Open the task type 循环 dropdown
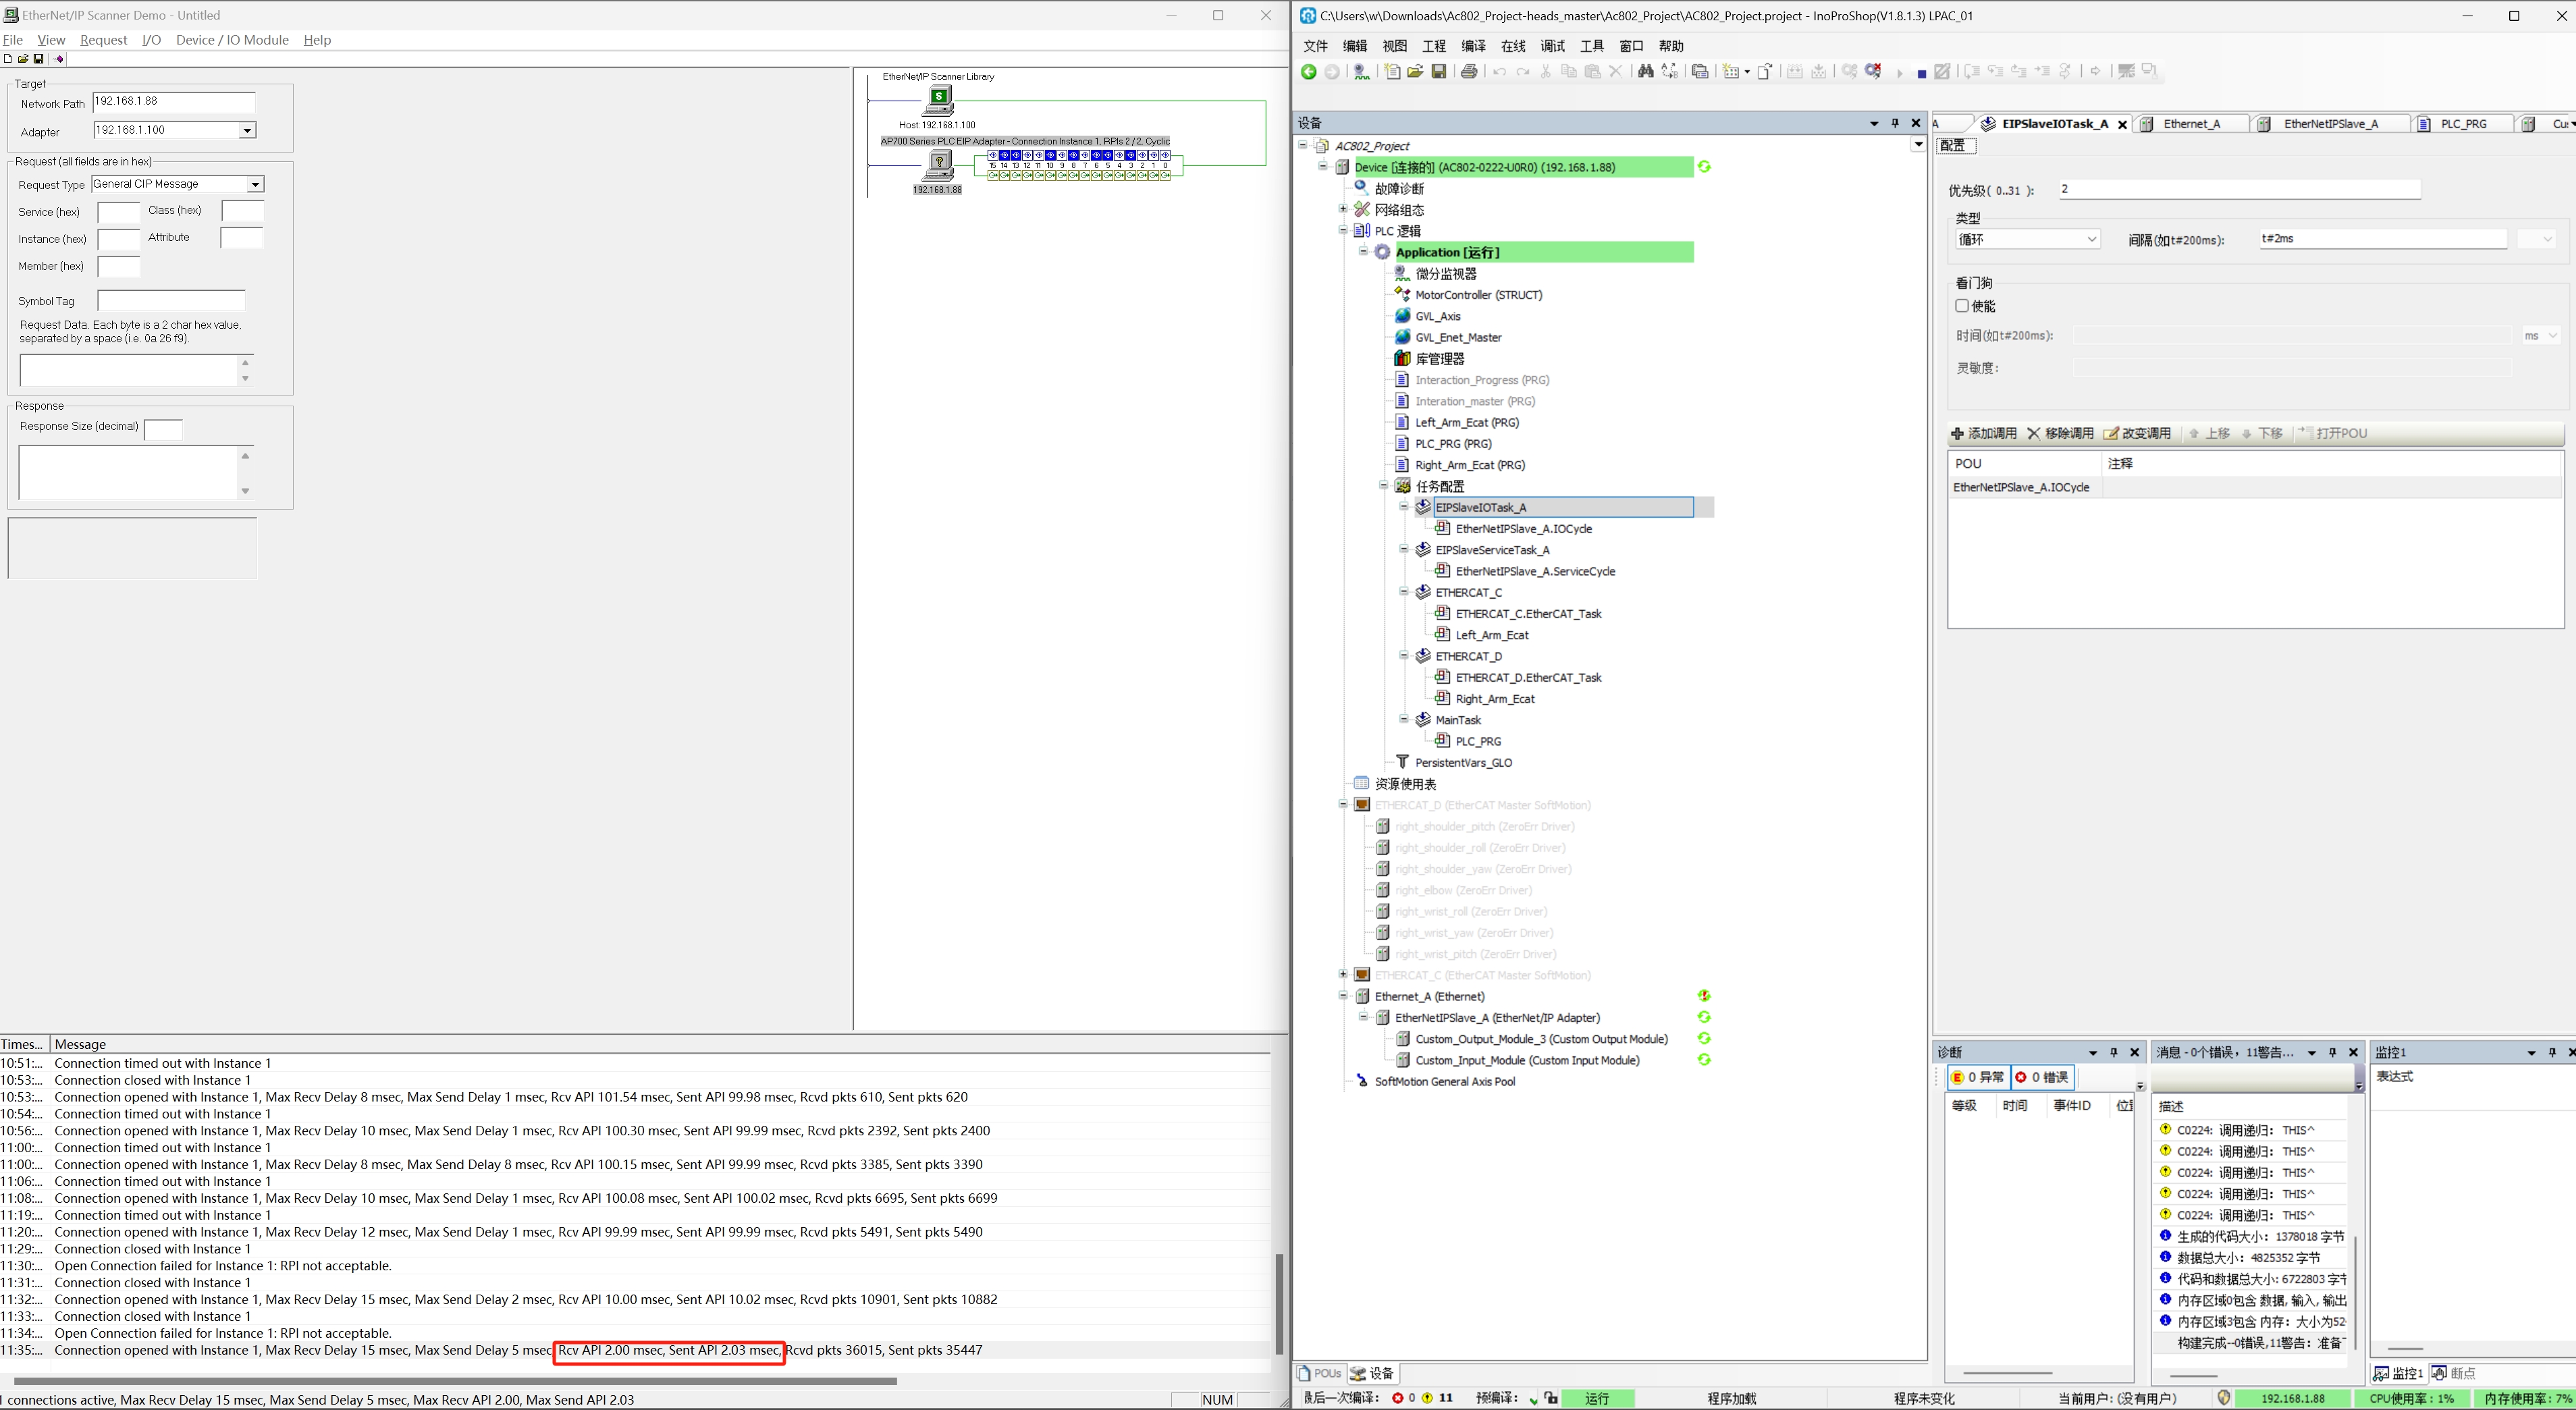 2091,240
